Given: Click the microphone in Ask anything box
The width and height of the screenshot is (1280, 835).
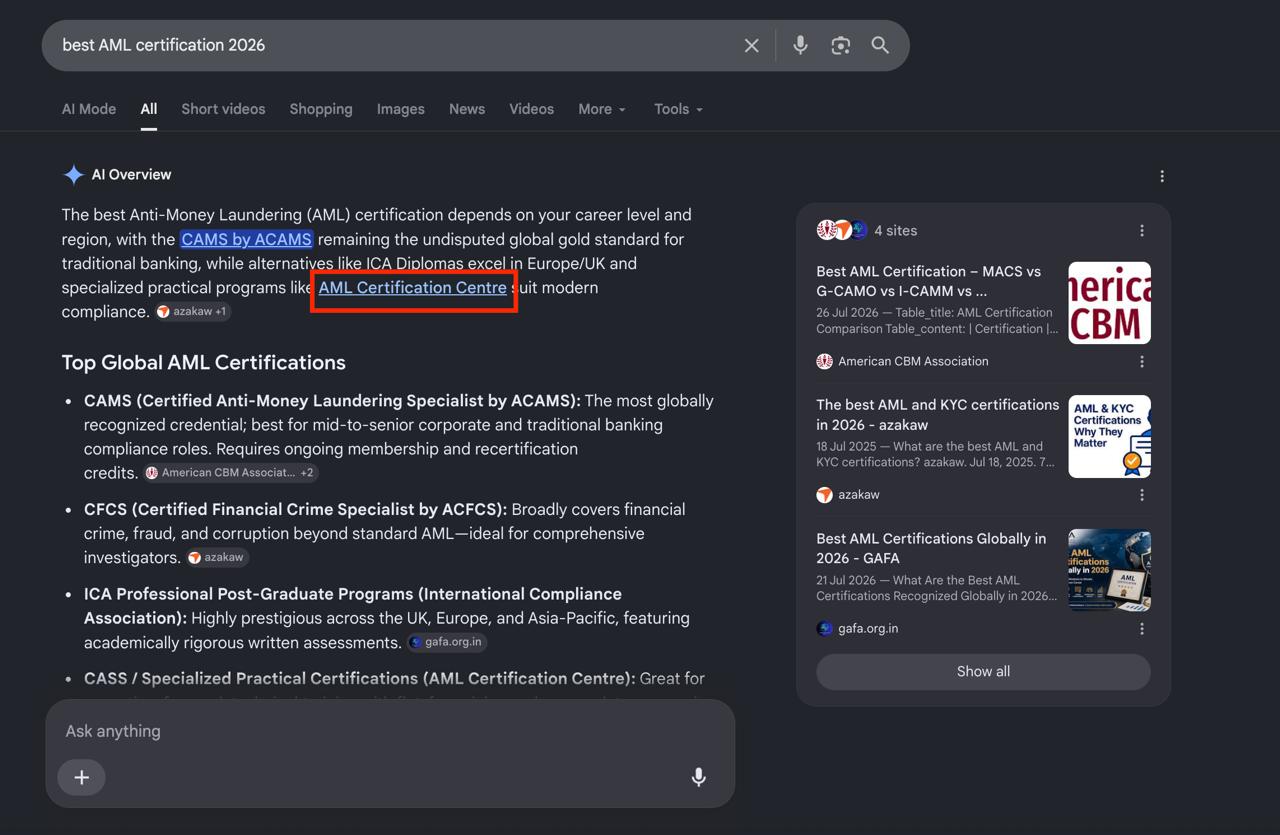Looking at the screenshot, I should (699, 777).
